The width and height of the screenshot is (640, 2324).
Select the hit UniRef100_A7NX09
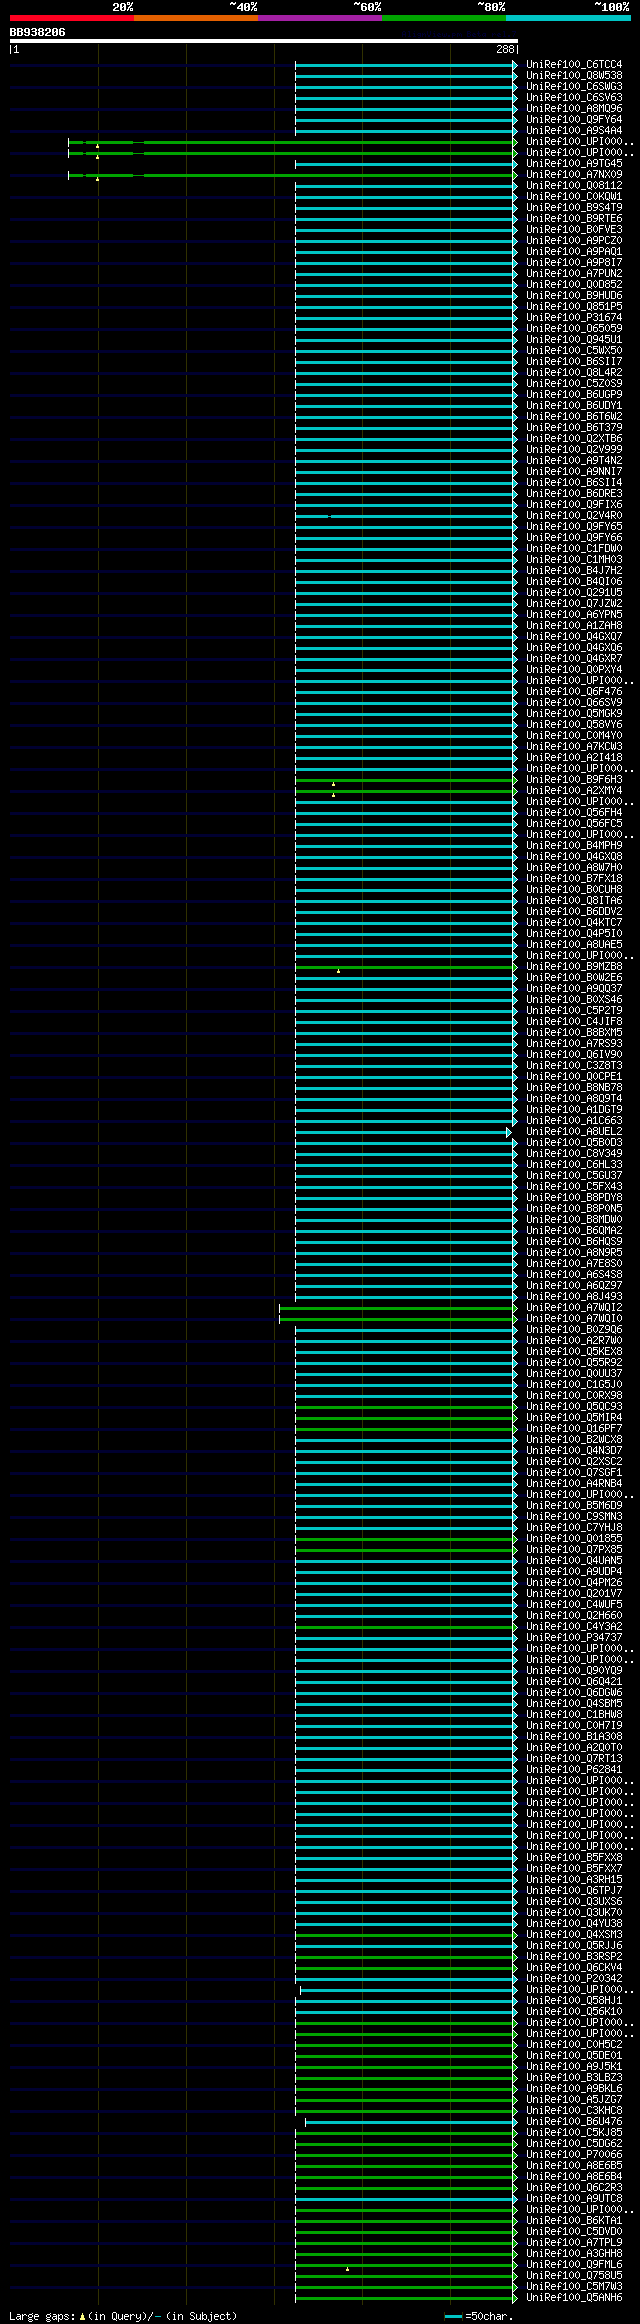coord(574,175)
